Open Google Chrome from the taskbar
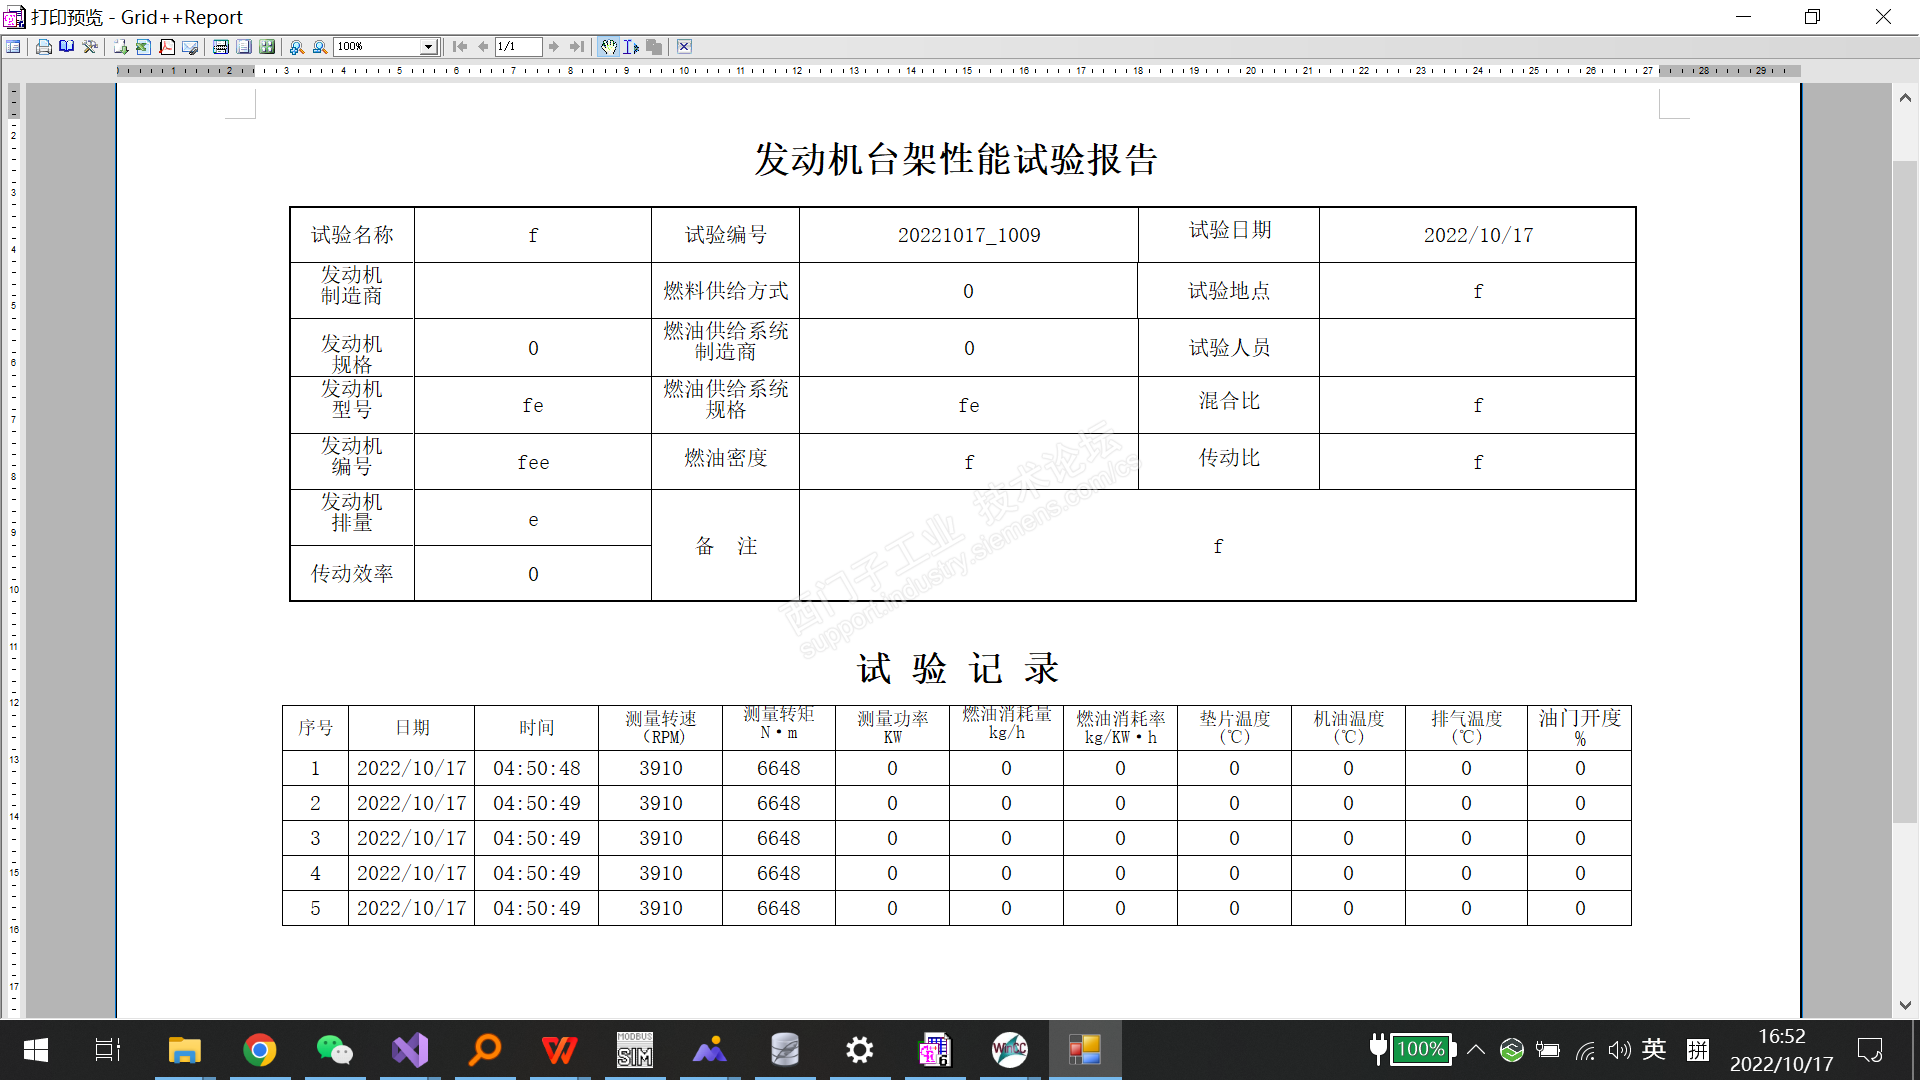The width and height of the screenshot is (1920, 1080). point(260,1050)
